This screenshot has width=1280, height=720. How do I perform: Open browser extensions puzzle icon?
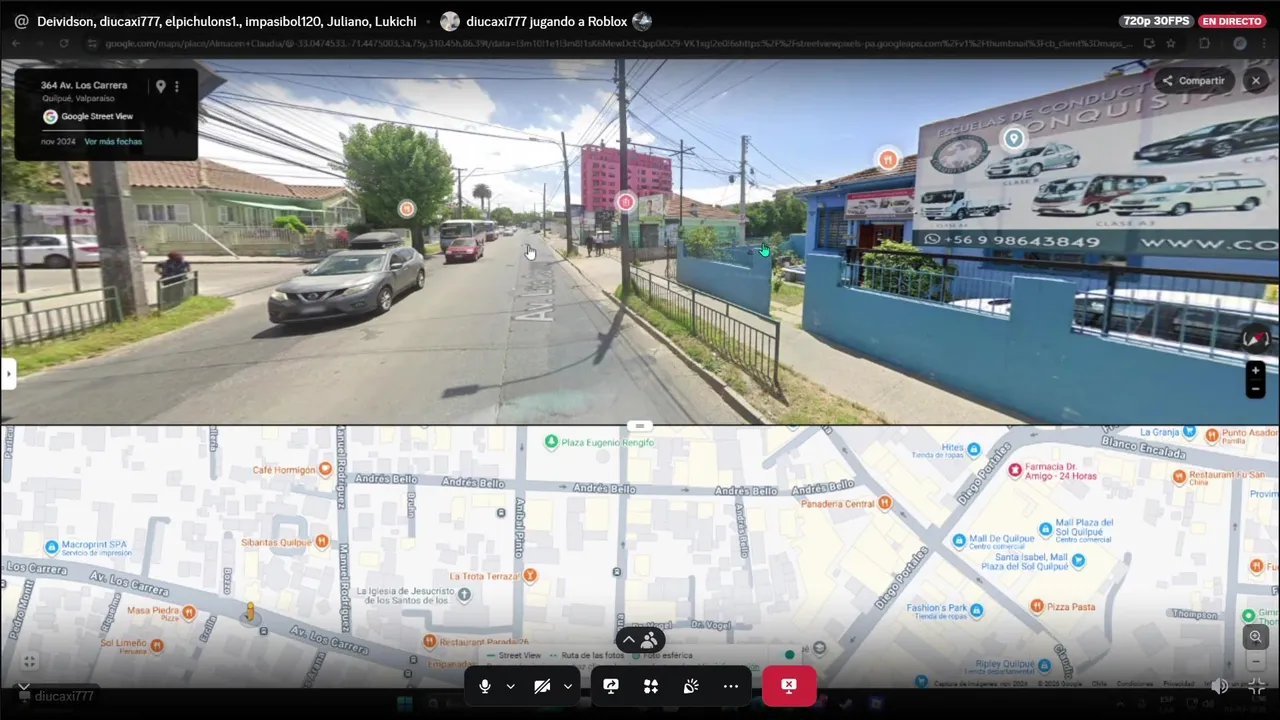pos(1204,44)
